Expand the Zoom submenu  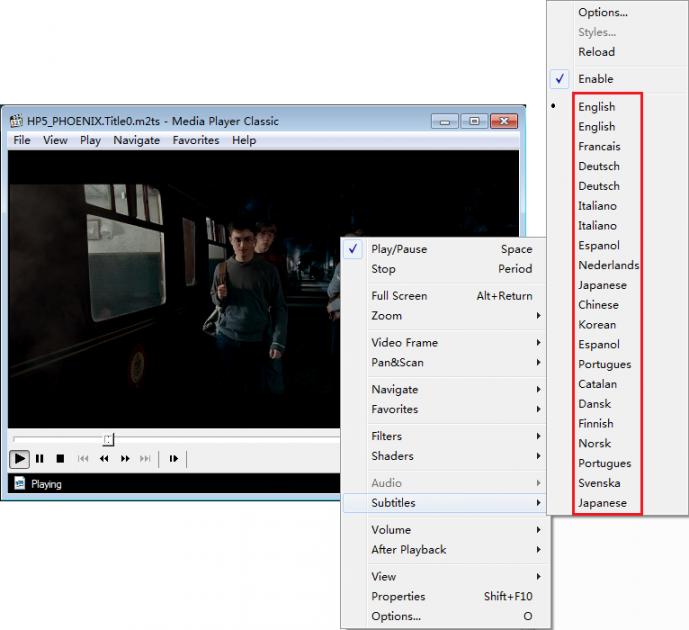[x=444, y=315]
